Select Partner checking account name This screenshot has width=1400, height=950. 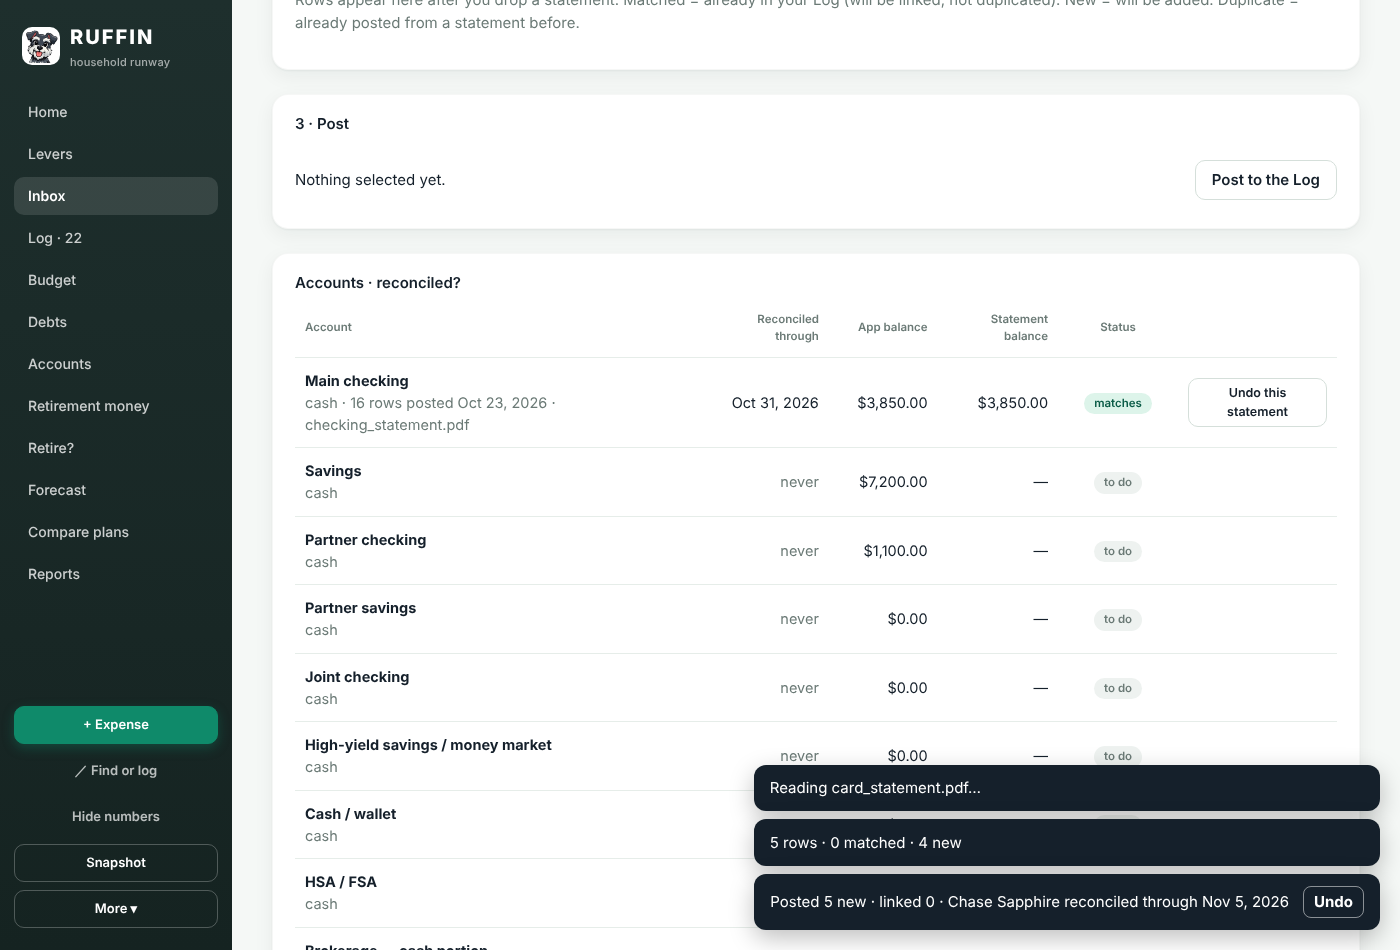tap(365, 540)
